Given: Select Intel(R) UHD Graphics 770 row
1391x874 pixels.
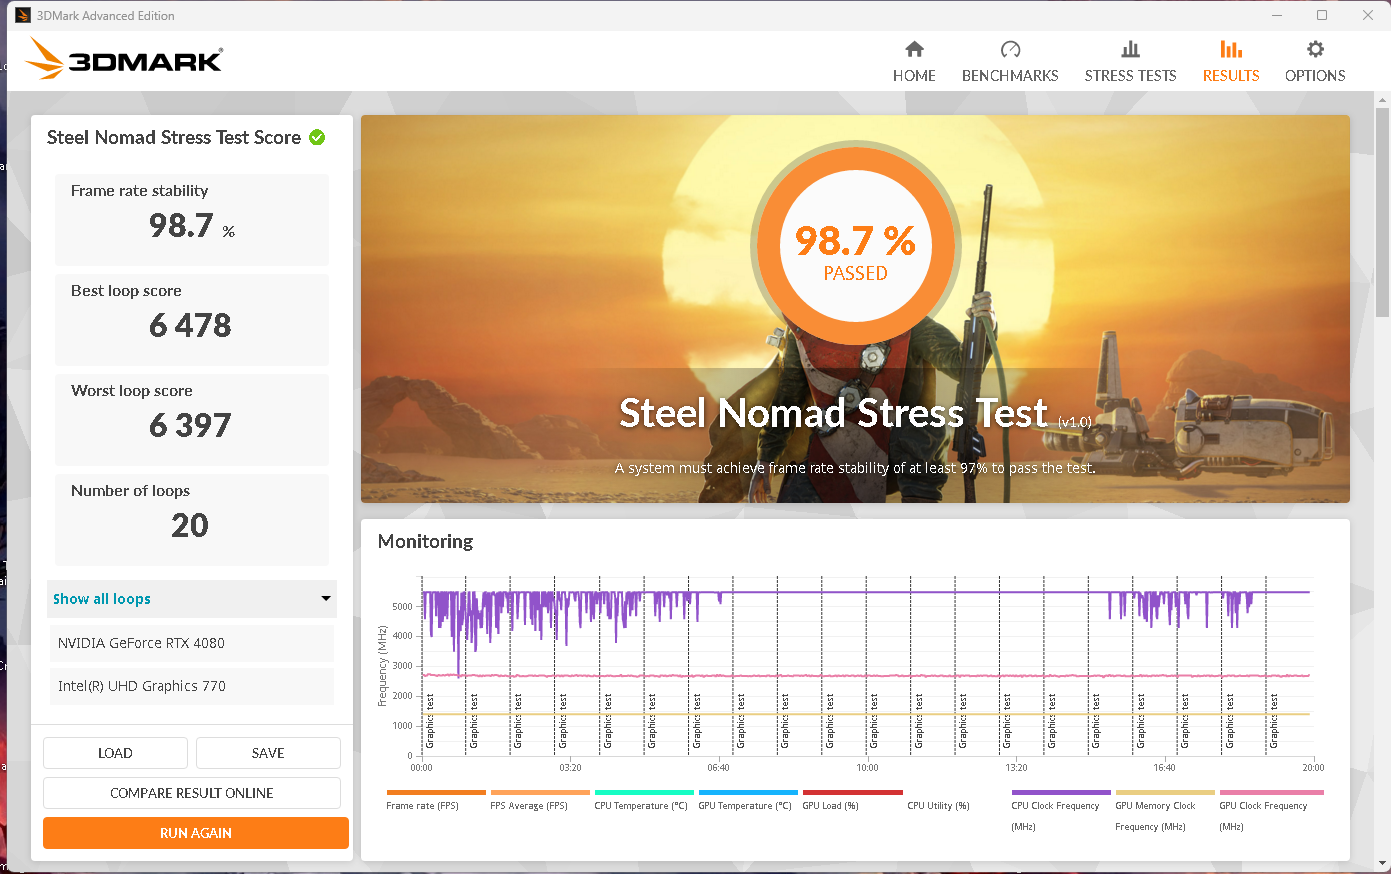Looking at the screenshot, I should [192, 686].
